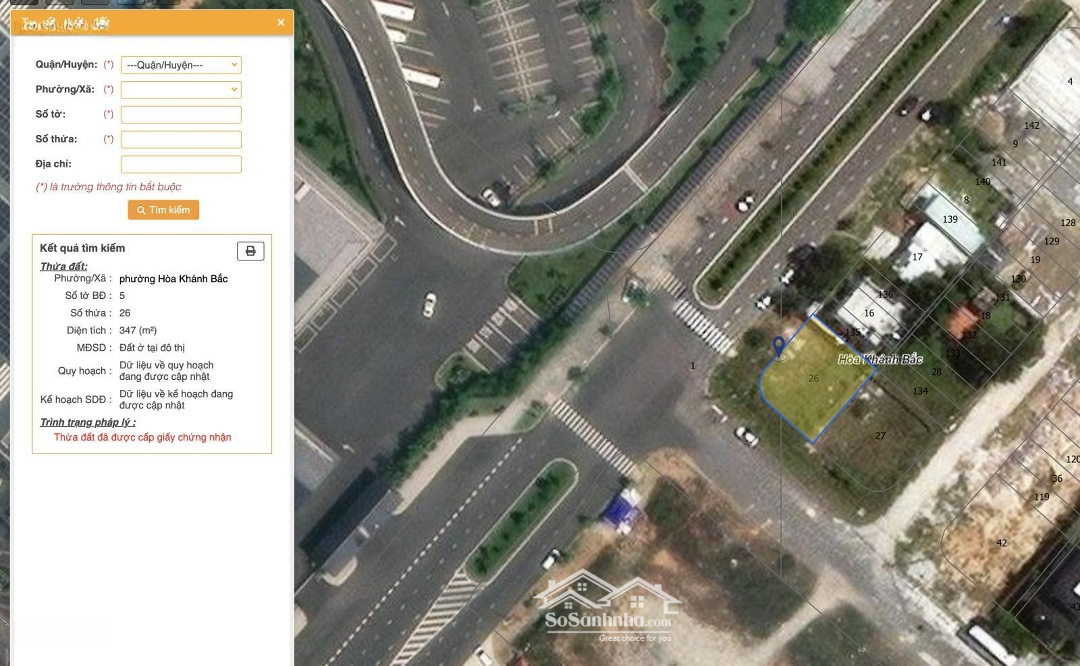Click the Hòa Khánh Bắc map label
Screen dimensions: 1080x666
(880, 359)
